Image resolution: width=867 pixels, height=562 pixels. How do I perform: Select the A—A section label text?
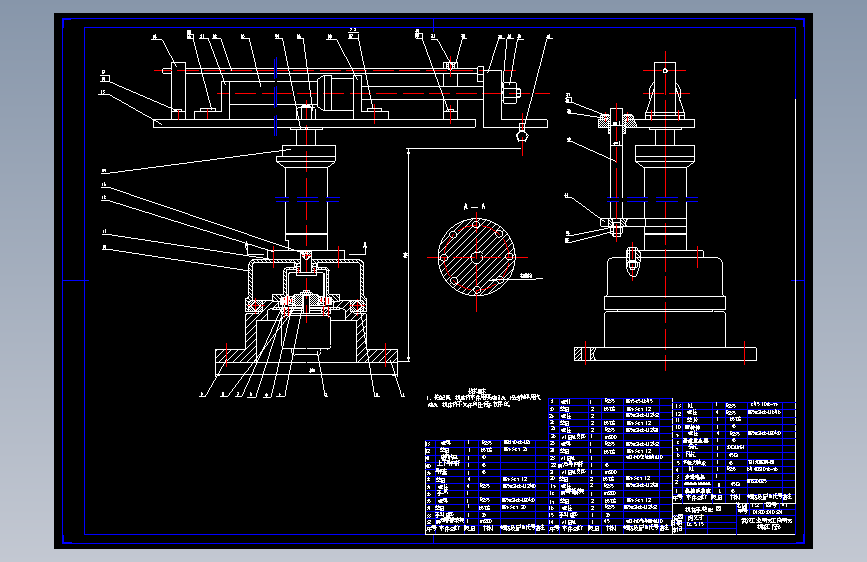click(474, 207)
